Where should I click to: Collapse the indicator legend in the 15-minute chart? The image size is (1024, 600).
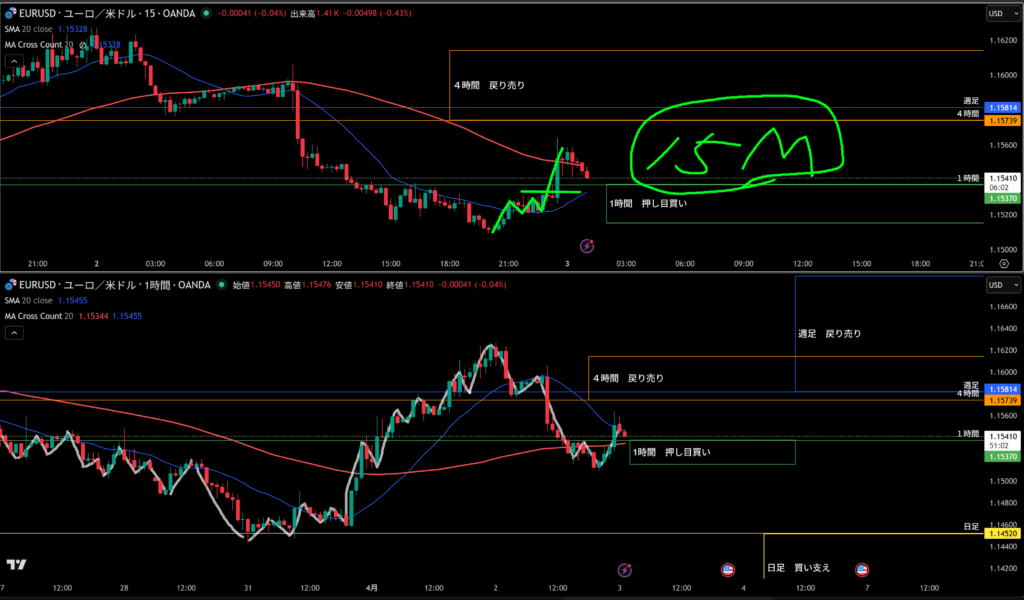12,60
